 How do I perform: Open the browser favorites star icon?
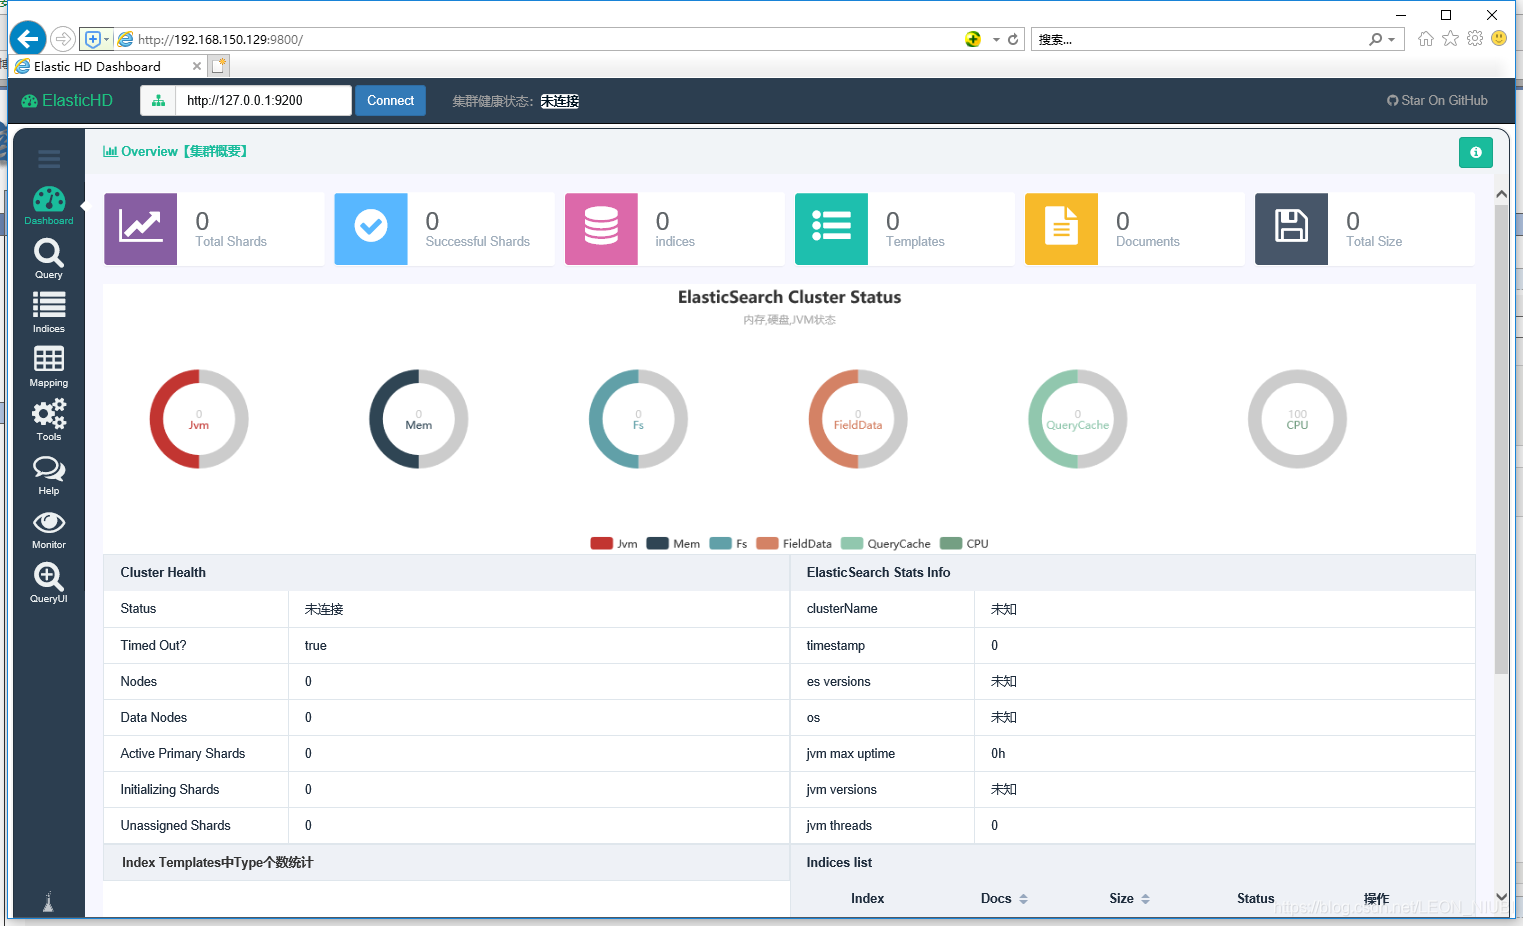pos(1450,39)
